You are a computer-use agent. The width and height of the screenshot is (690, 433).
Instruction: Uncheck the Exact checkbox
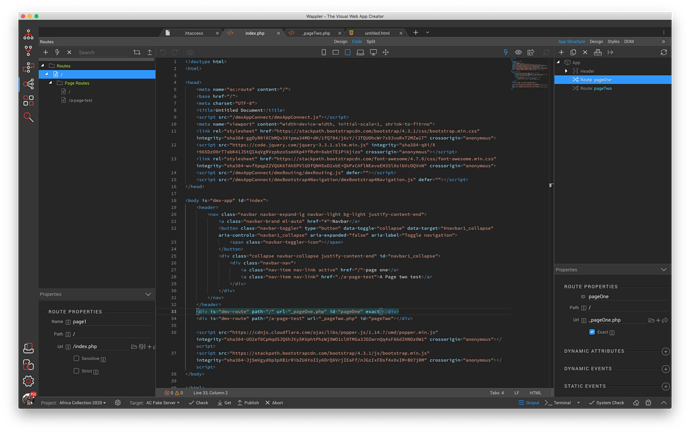592,332
